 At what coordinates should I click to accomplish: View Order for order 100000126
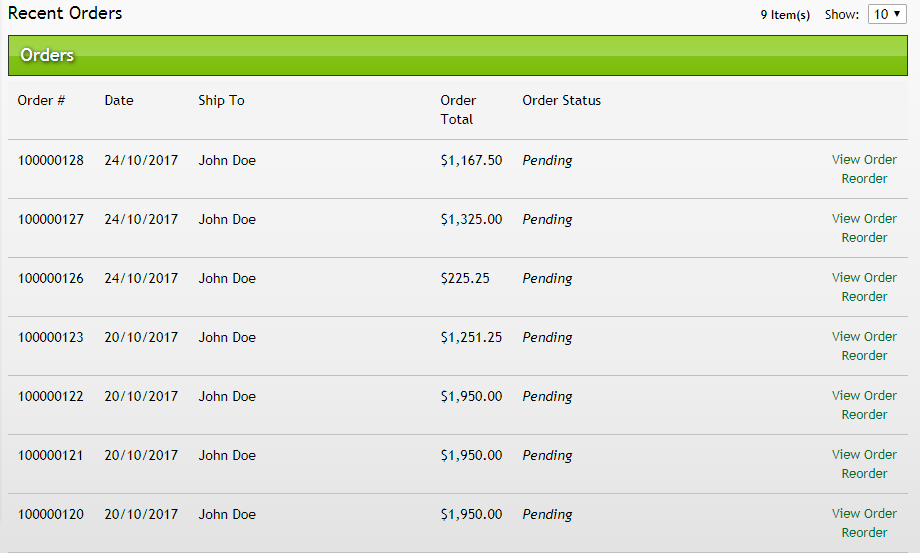864,277
